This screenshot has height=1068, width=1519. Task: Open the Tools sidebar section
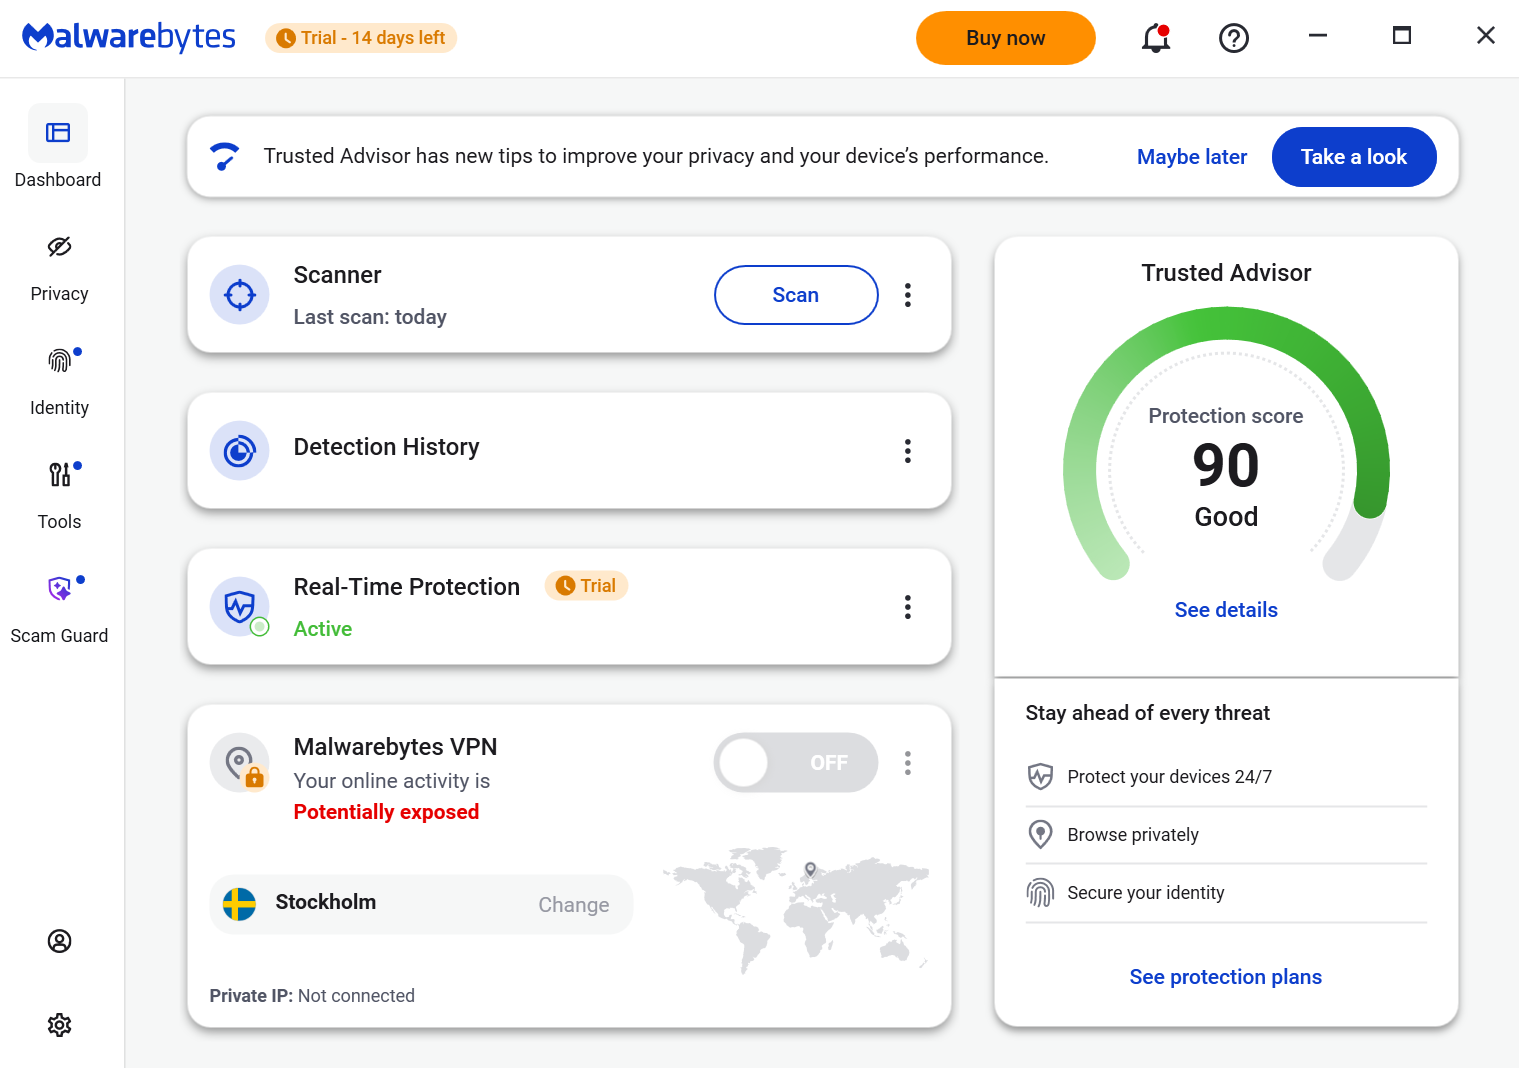(x=59, y=496)
